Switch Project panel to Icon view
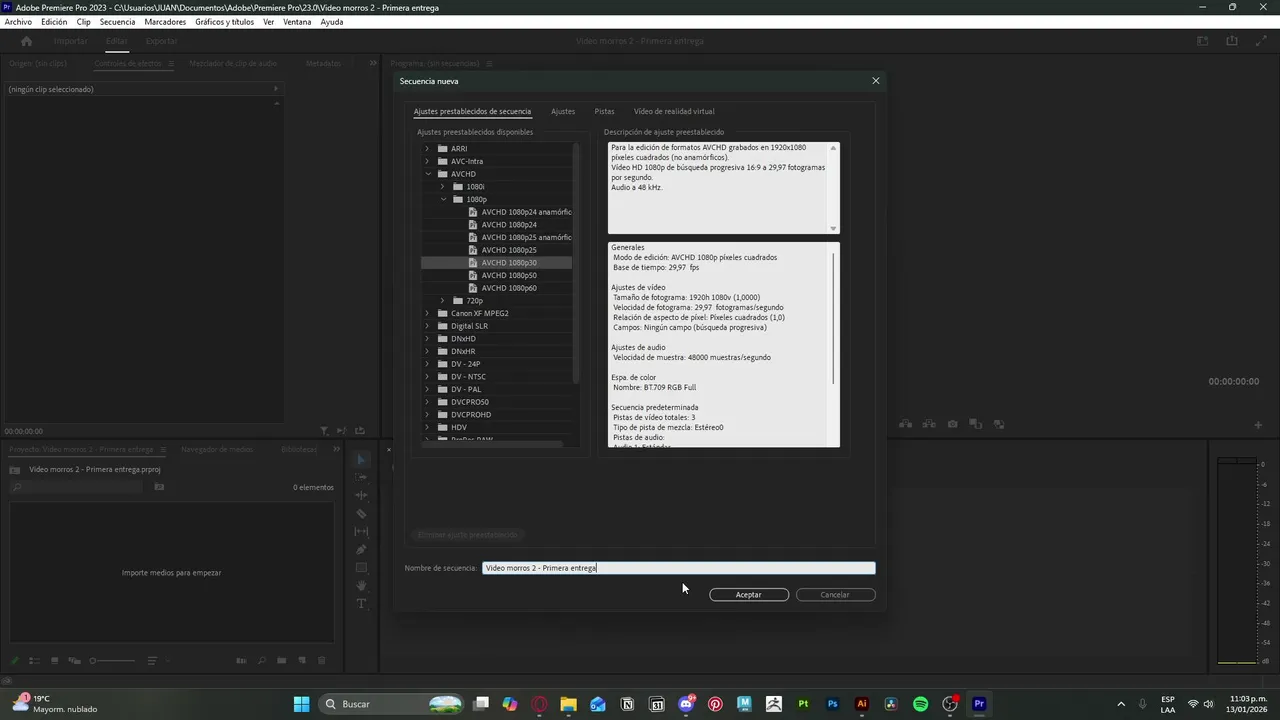 (x=54, y=660)
